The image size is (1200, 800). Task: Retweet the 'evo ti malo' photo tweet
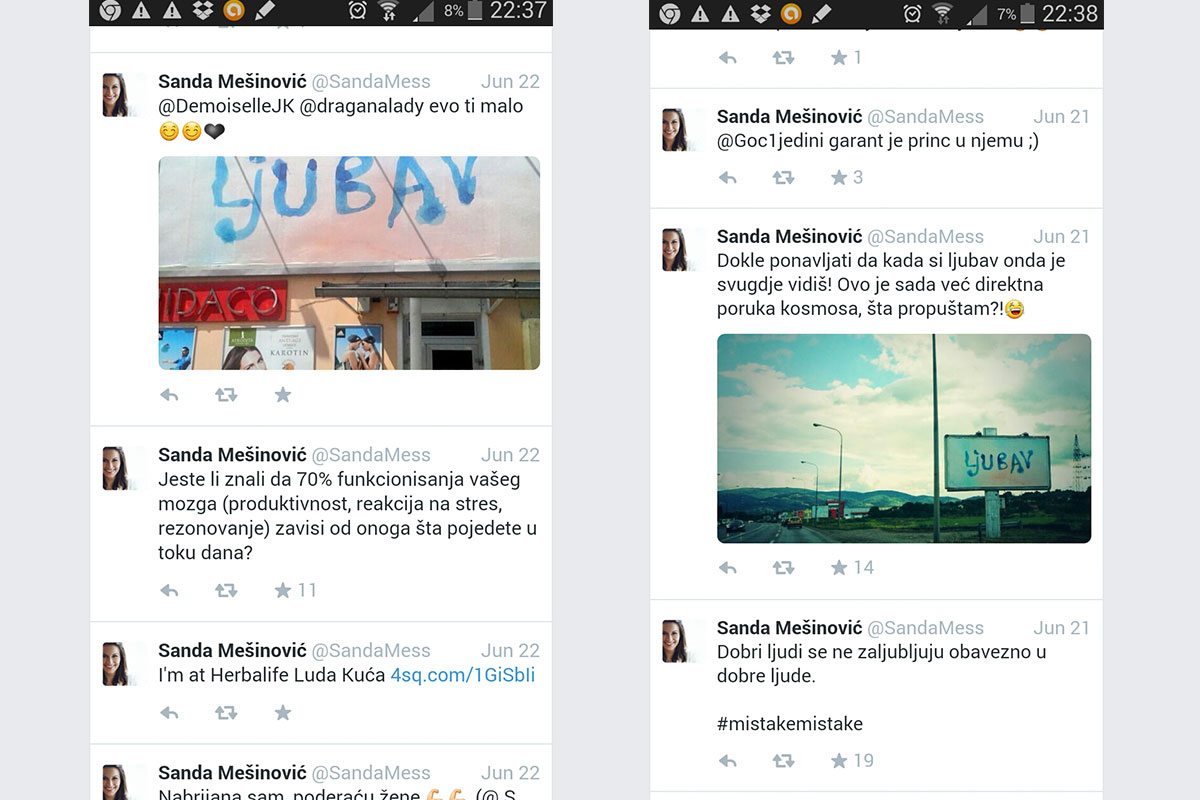coord(226,395)
